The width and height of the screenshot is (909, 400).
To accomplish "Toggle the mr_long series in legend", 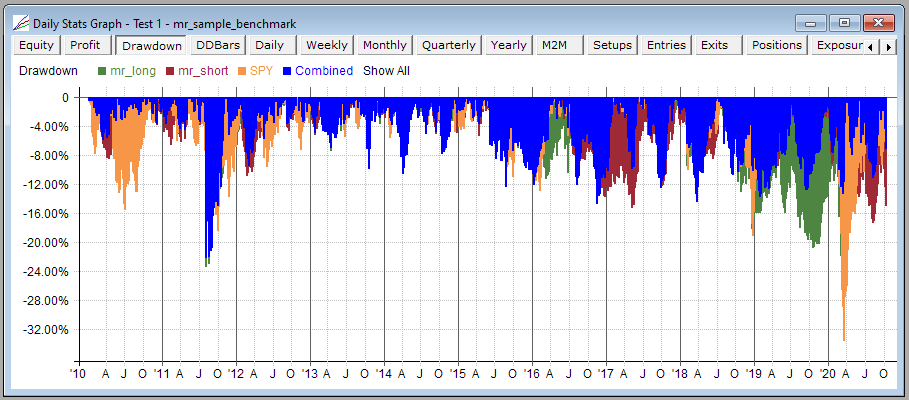I will coord(133,71).
